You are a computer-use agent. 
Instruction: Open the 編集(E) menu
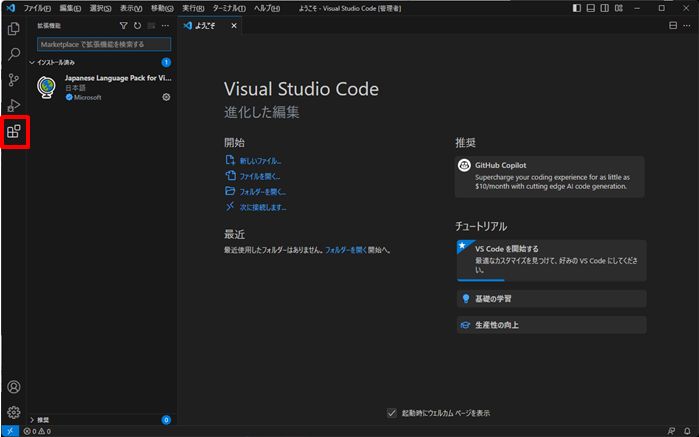point(70,8)
